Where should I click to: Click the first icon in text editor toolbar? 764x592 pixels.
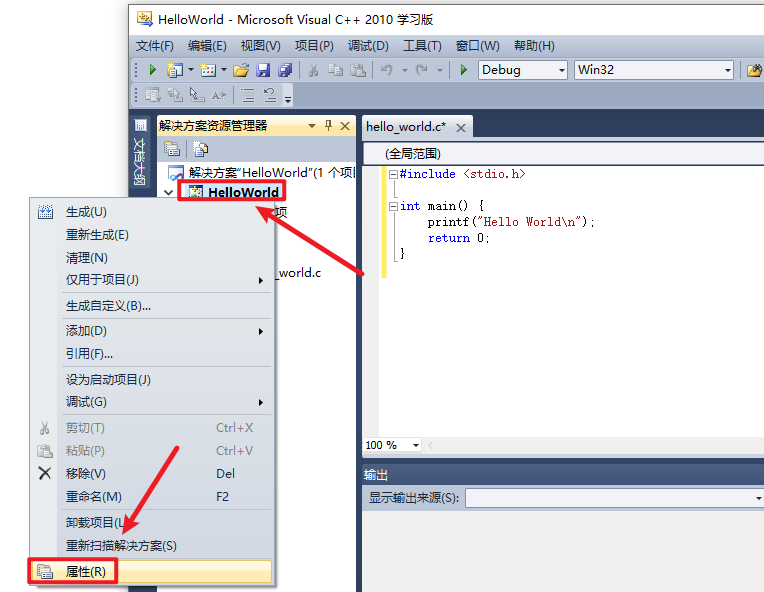153,95
